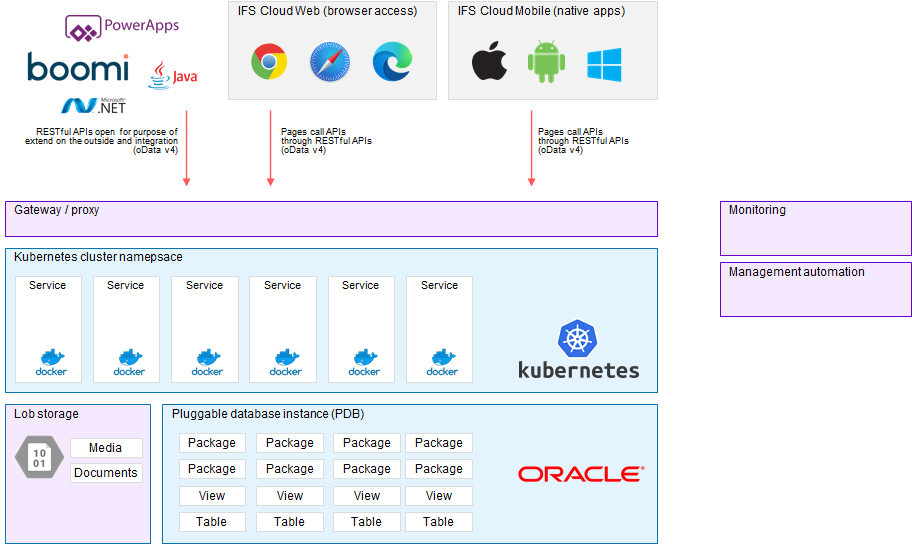Select the Media box in Lob storage
Image resolution: width=912 pixels, height=544 pixels.
106,448
